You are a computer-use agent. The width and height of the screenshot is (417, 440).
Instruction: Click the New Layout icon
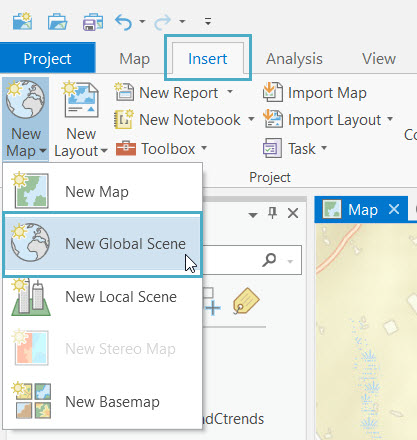(81, 99)
